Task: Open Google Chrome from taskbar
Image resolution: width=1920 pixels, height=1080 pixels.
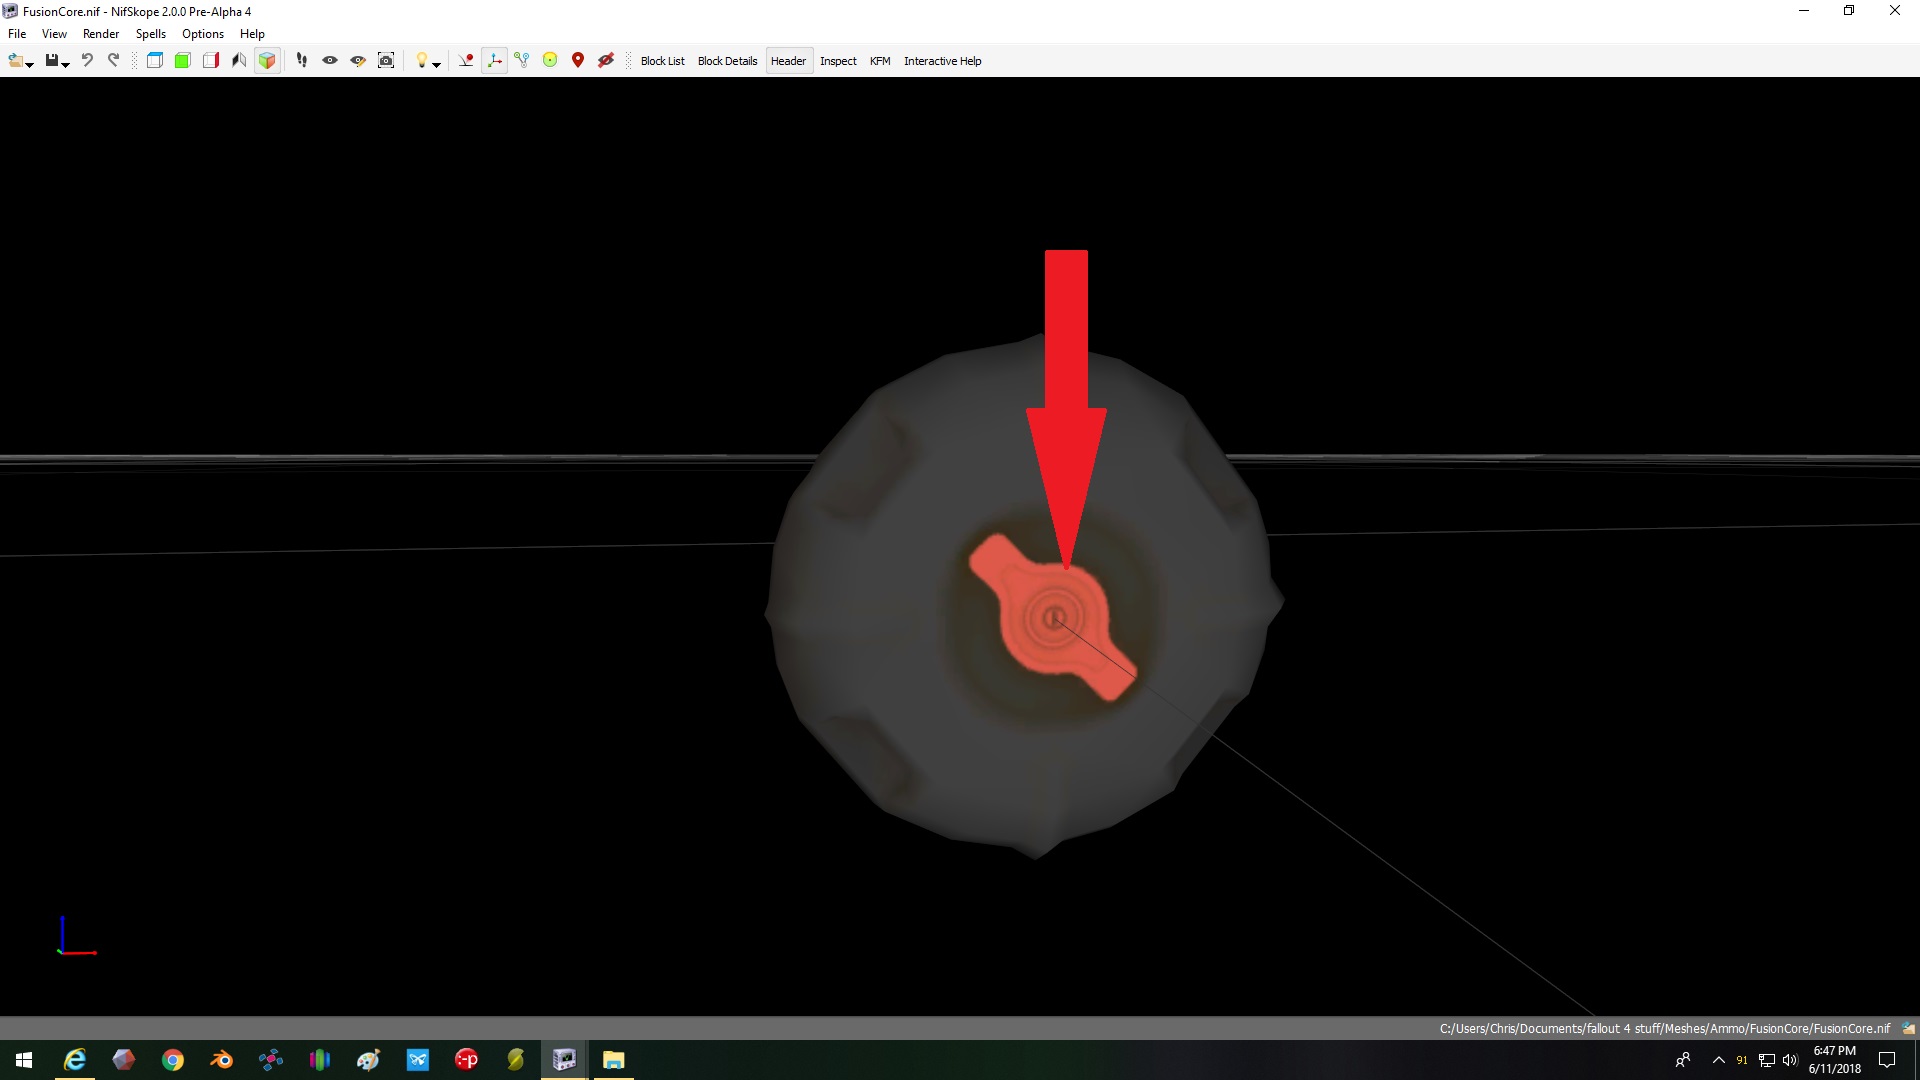Action: (173, 1060)
